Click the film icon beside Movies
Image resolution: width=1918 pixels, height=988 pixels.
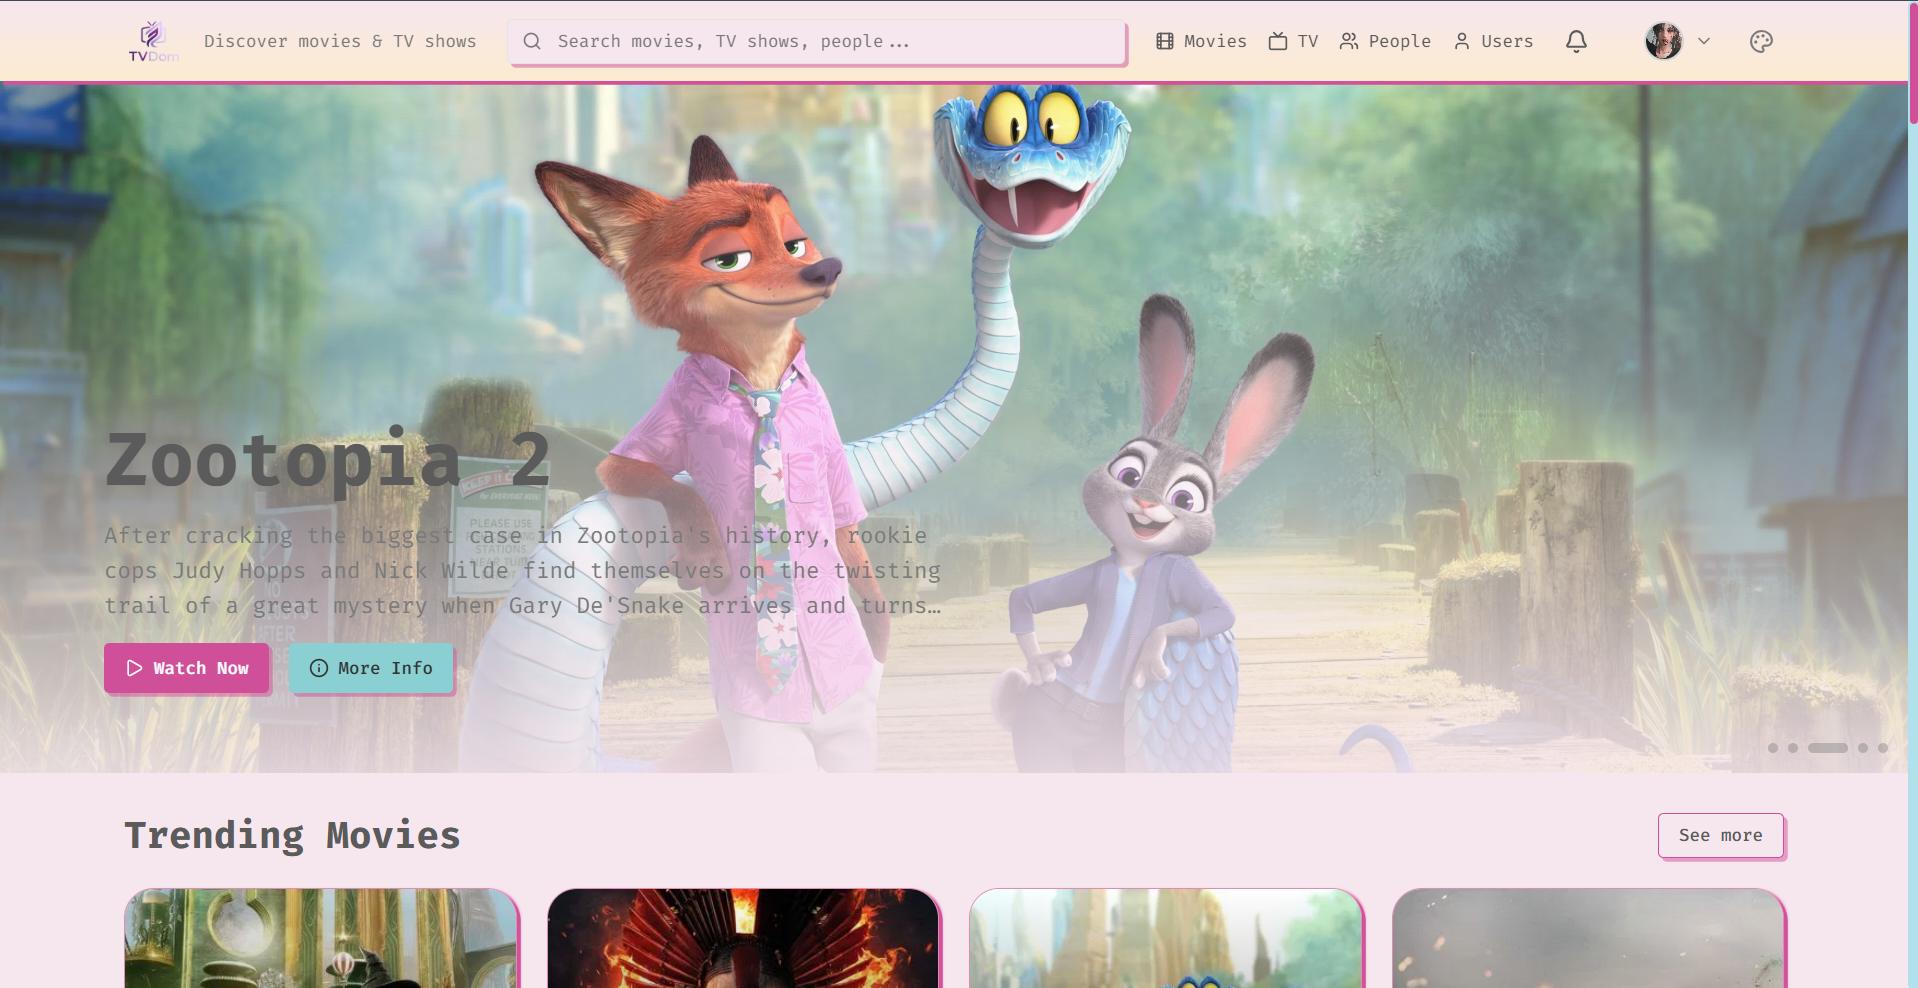point(1164,41)
